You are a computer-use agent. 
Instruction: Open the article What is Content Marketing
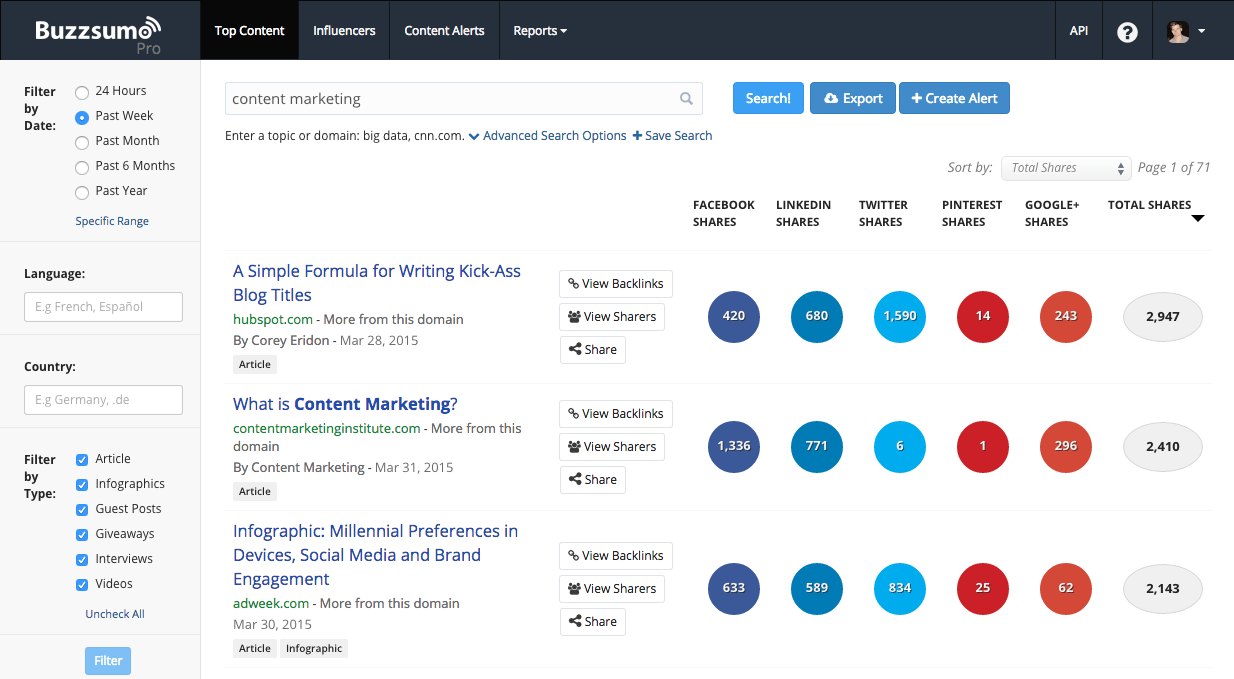click(344, 403)
